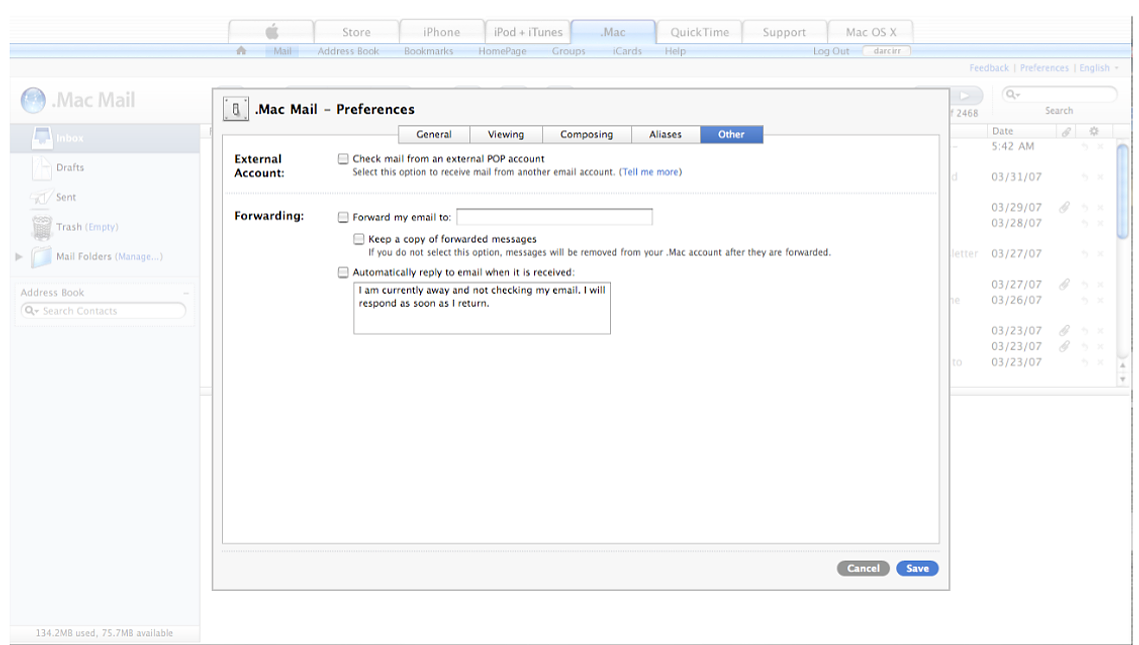
Task: Click the reply arrow on the 03/29/07 message
Action: [1085, 208]
